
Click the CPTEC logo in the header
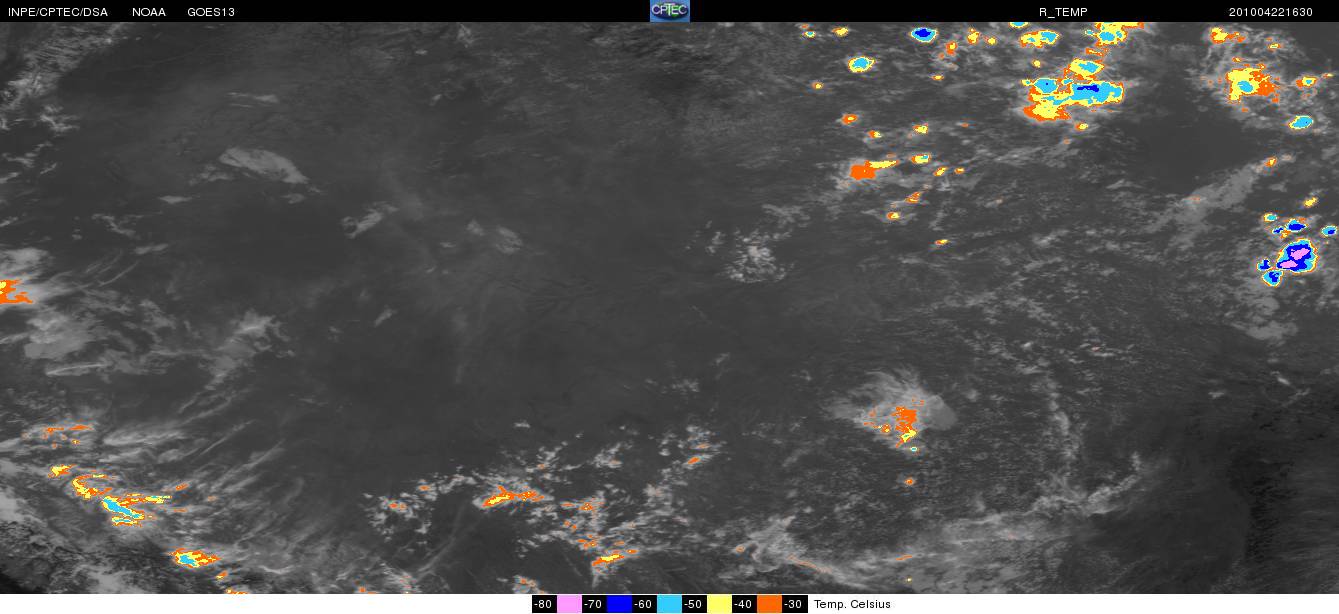point(670,11)
